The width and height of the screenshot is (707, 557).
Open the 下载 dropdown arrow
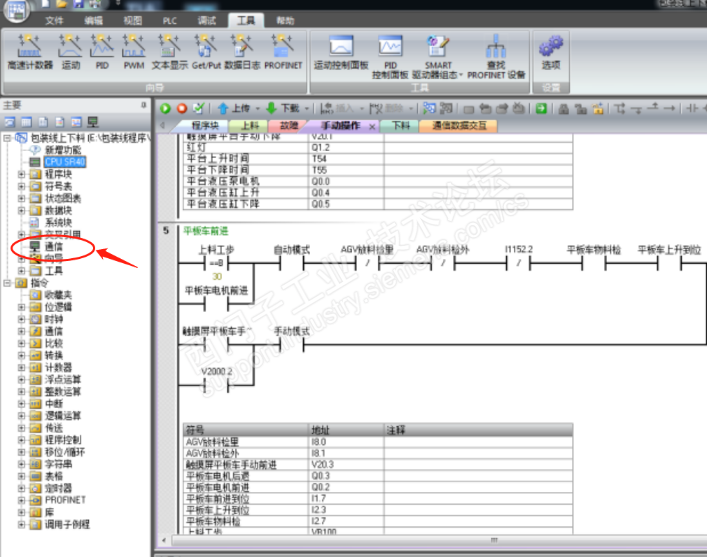pos(307,109)
